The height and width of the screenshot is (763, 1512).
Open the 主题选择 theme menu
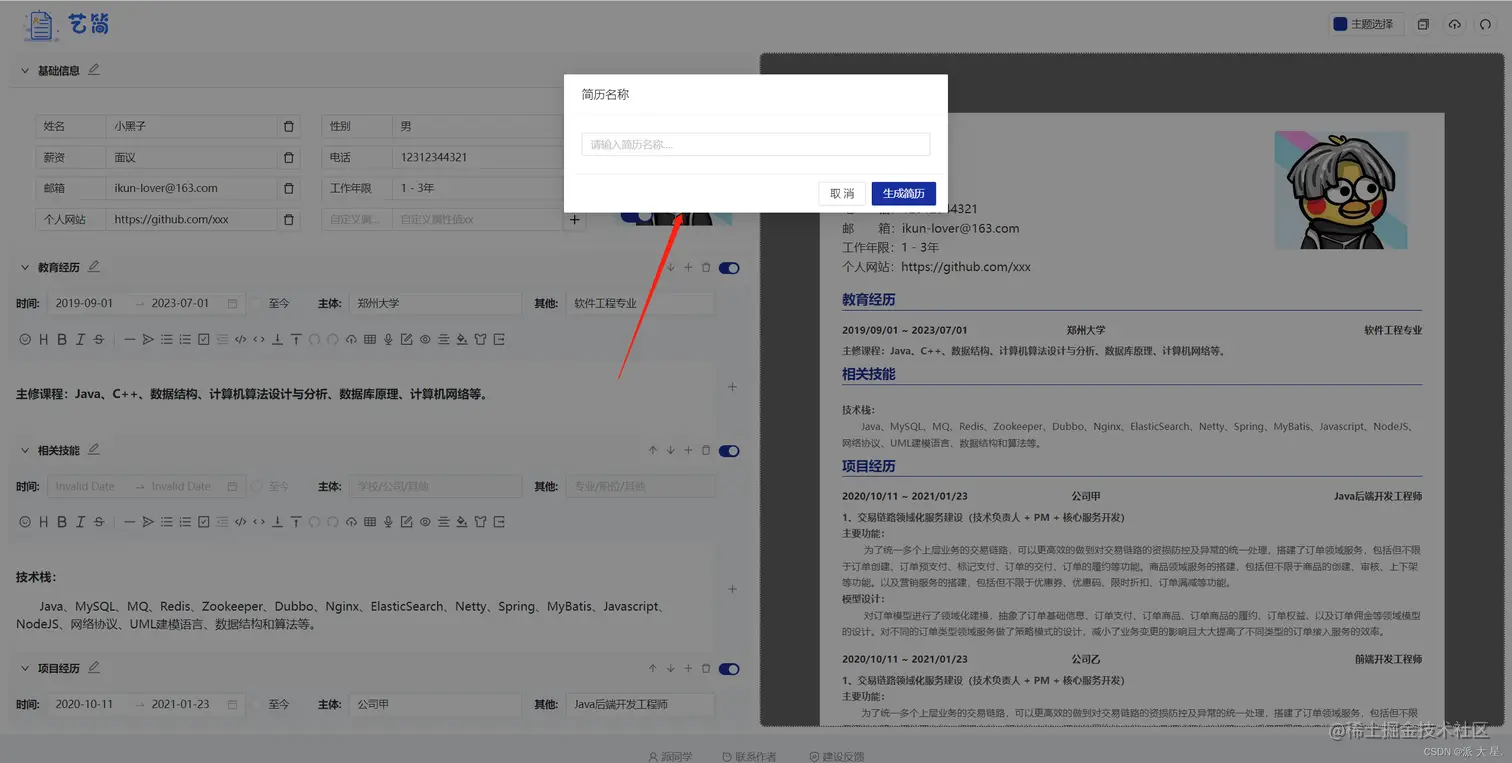tap(1372, 24)
